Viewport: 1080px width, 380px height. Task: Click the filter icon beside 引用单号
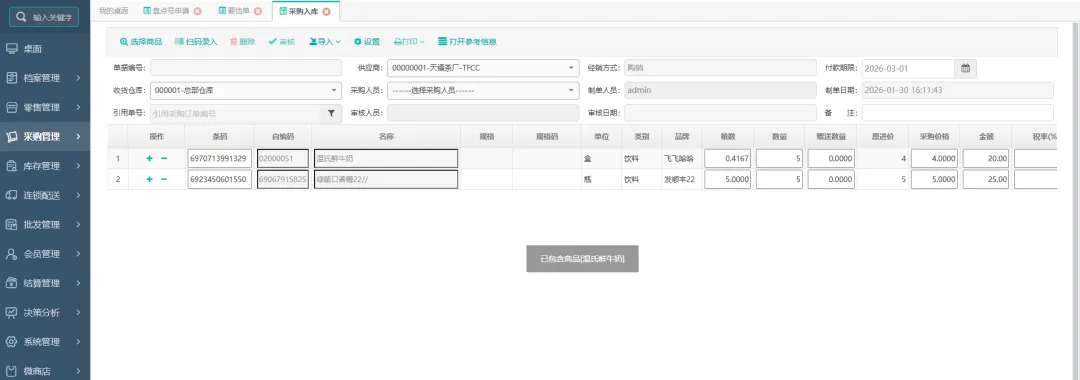[x=331, y=113]
